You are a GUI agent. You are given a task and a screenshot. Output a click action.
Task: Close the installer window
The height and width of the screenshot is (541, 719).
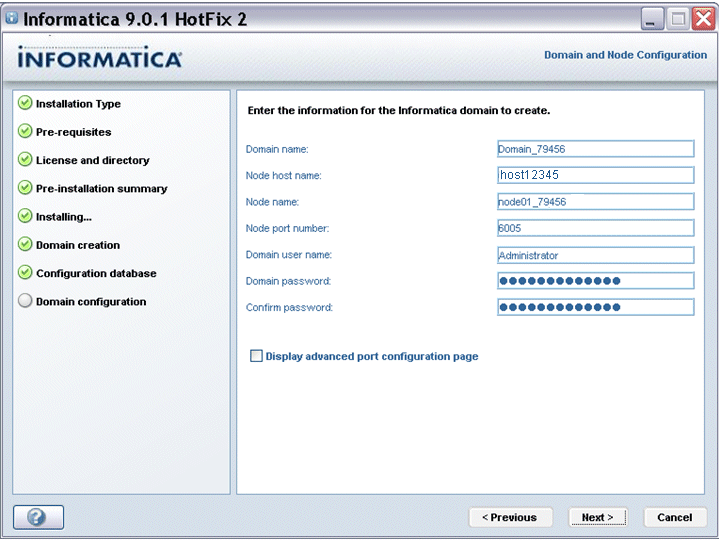[x=704, y=19]
